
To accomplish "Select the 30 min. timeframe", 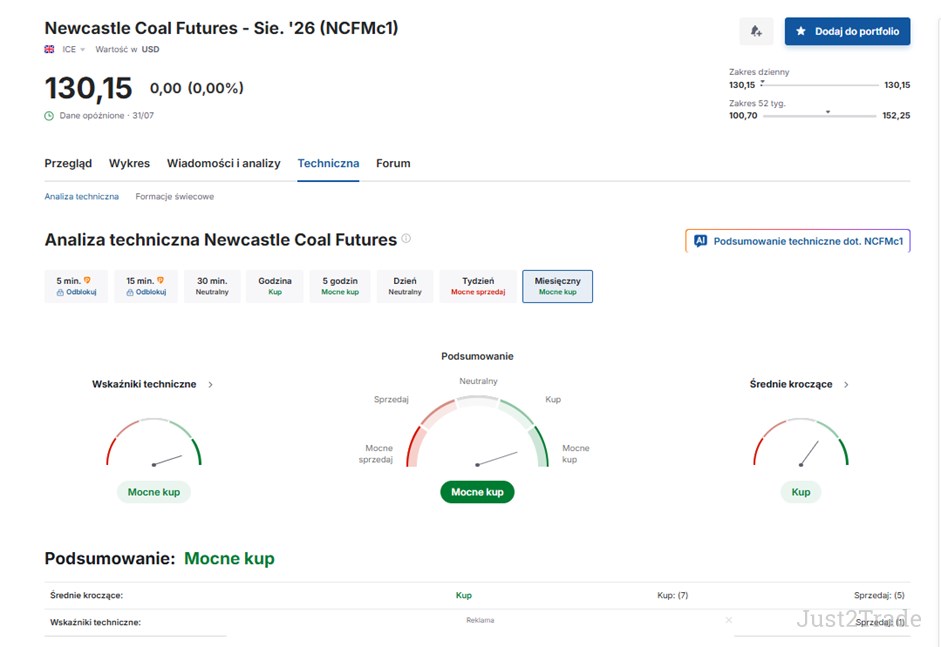I will coord(212,286).
